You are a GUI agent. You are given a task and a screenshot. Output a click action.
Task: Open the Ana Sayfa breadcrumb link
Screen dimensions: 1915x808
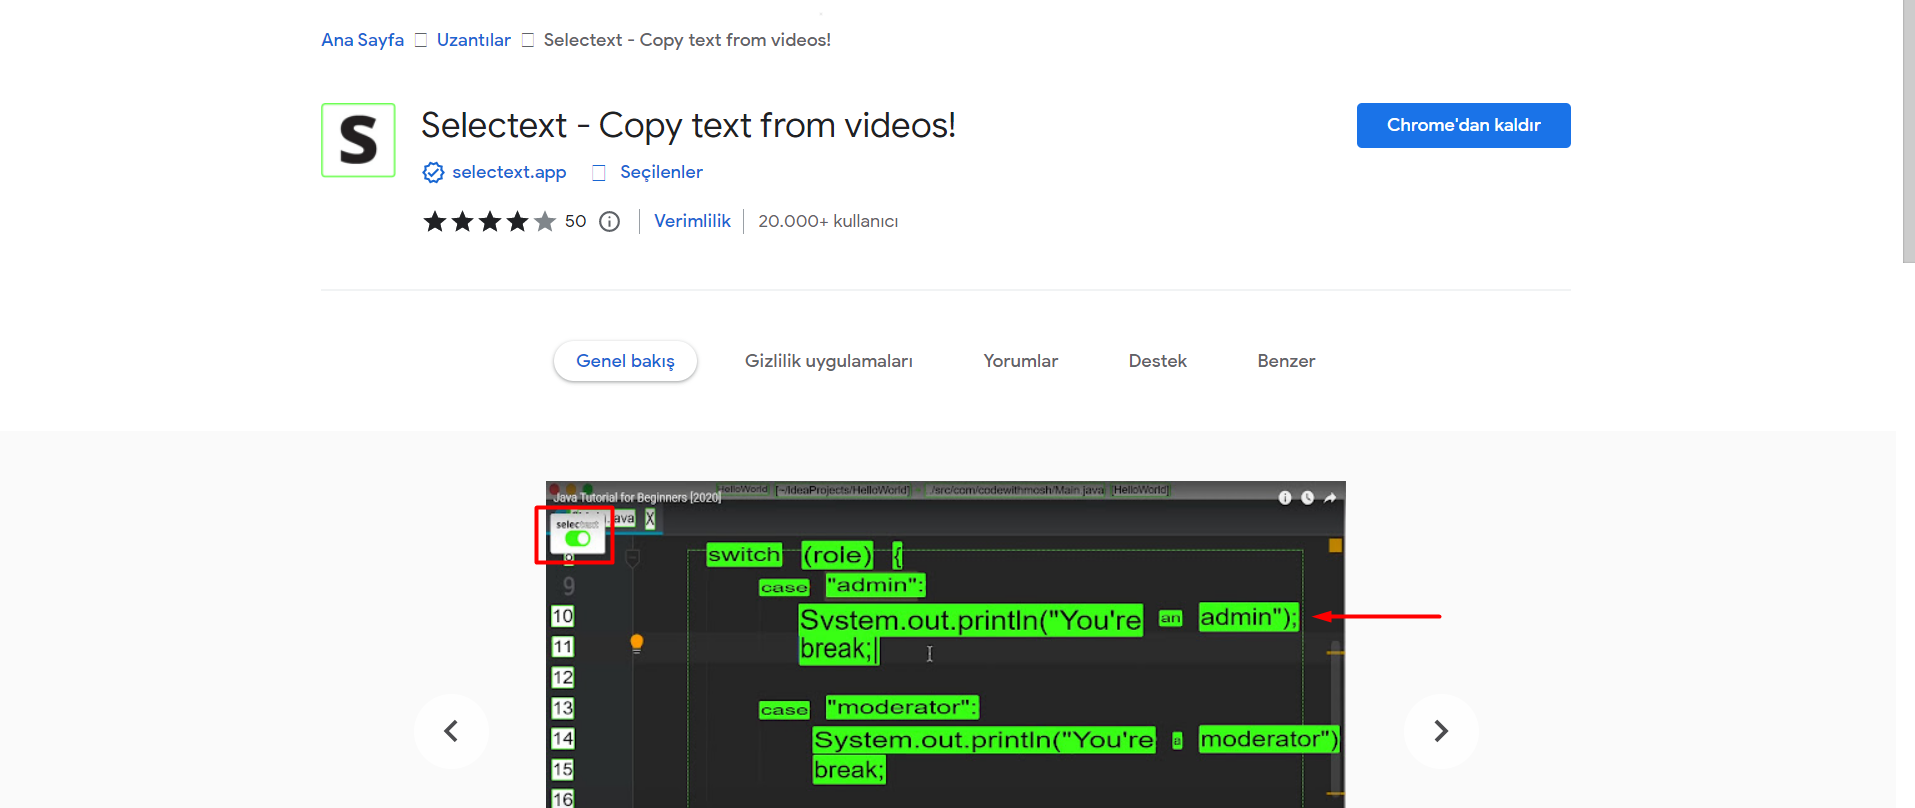(x=362, y=40)
